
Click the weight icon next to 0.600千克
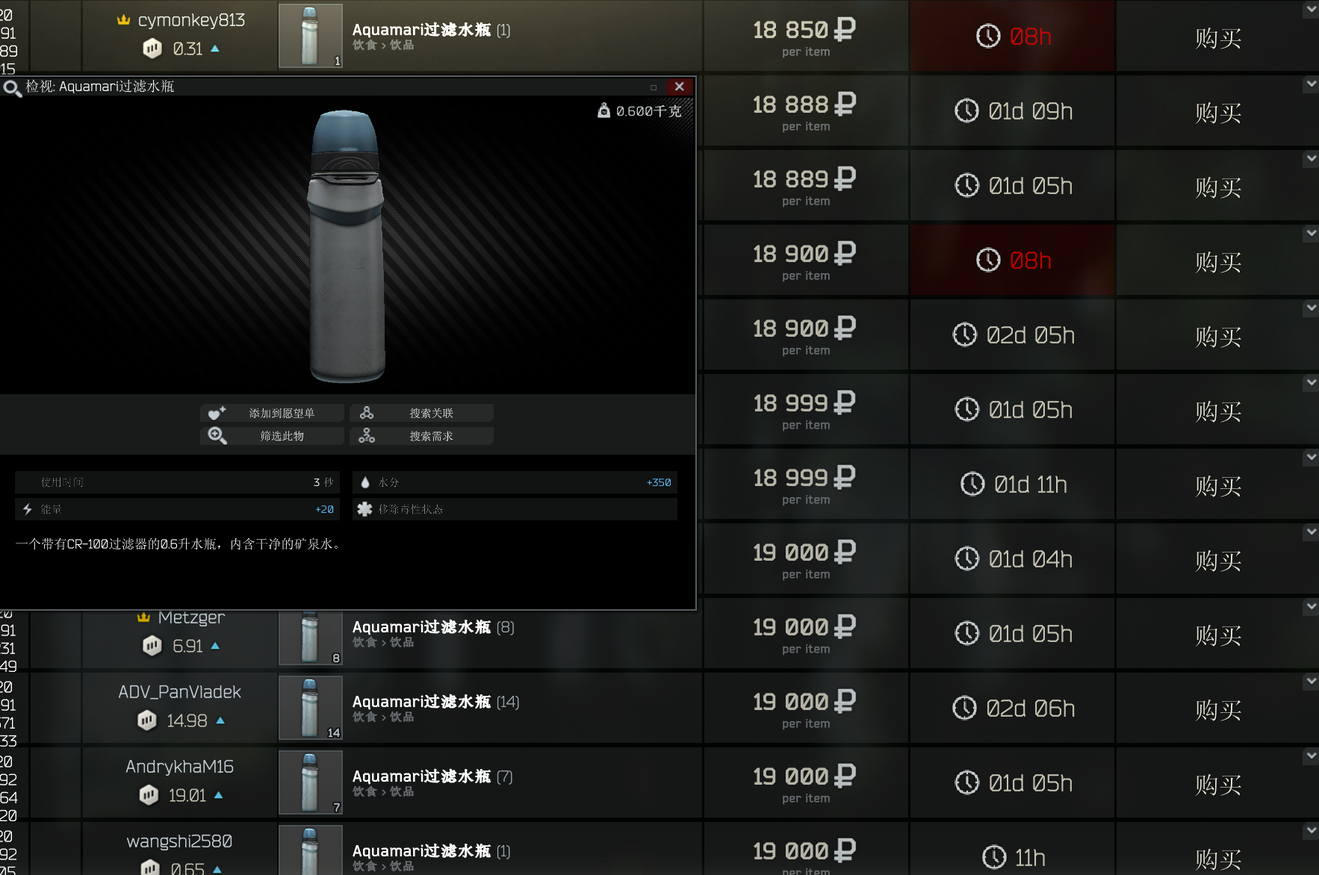click(x=603, y=111)
